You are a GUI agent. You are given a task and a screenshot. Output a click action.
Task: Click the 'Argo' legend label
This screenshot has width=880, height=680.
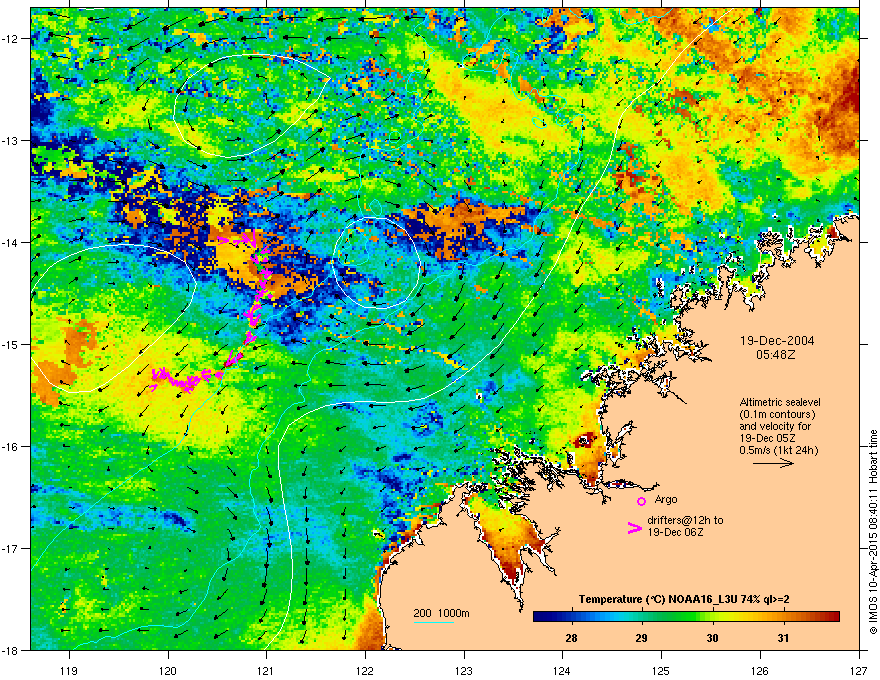(666, 499)
